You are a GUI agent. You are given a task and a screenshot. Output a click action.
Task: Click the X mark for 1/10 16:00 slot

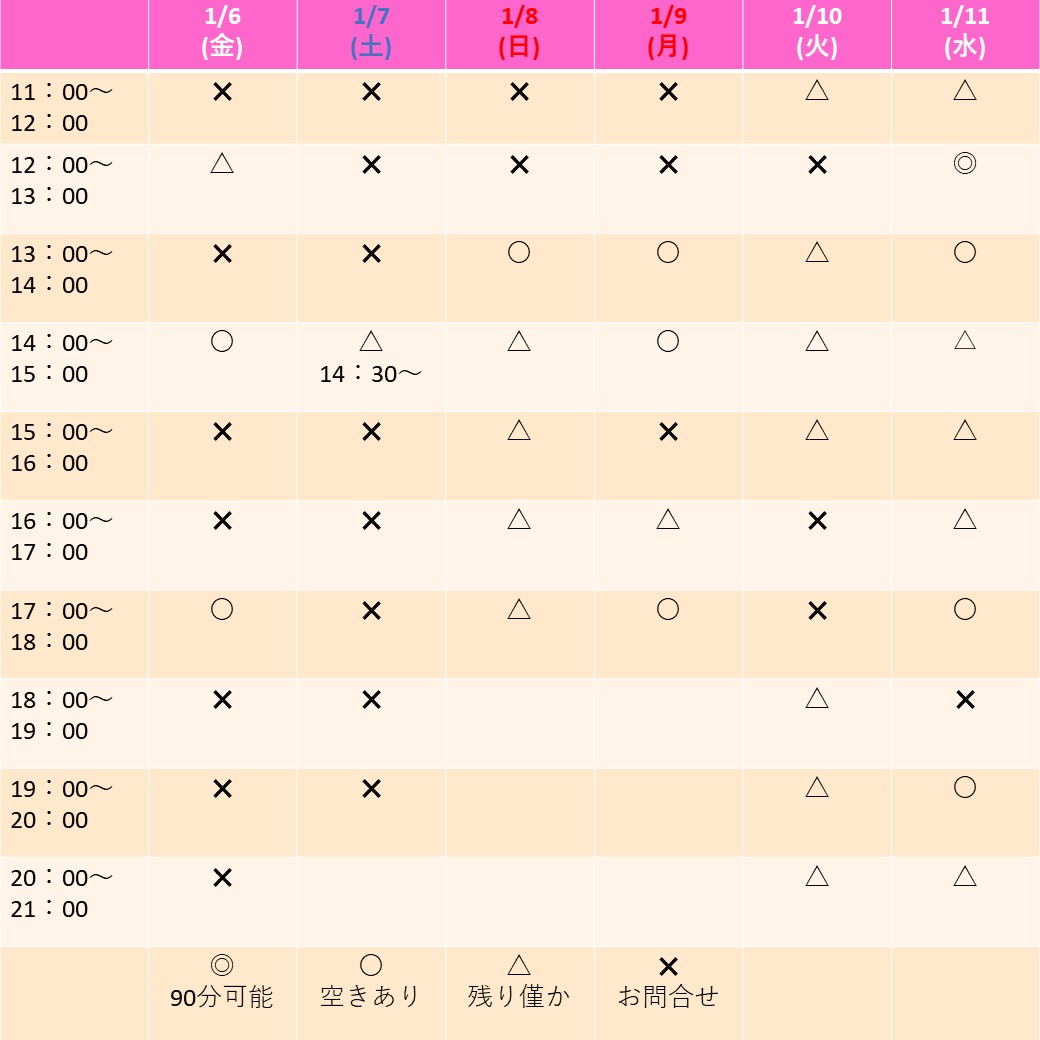click(x=817, y=521)
